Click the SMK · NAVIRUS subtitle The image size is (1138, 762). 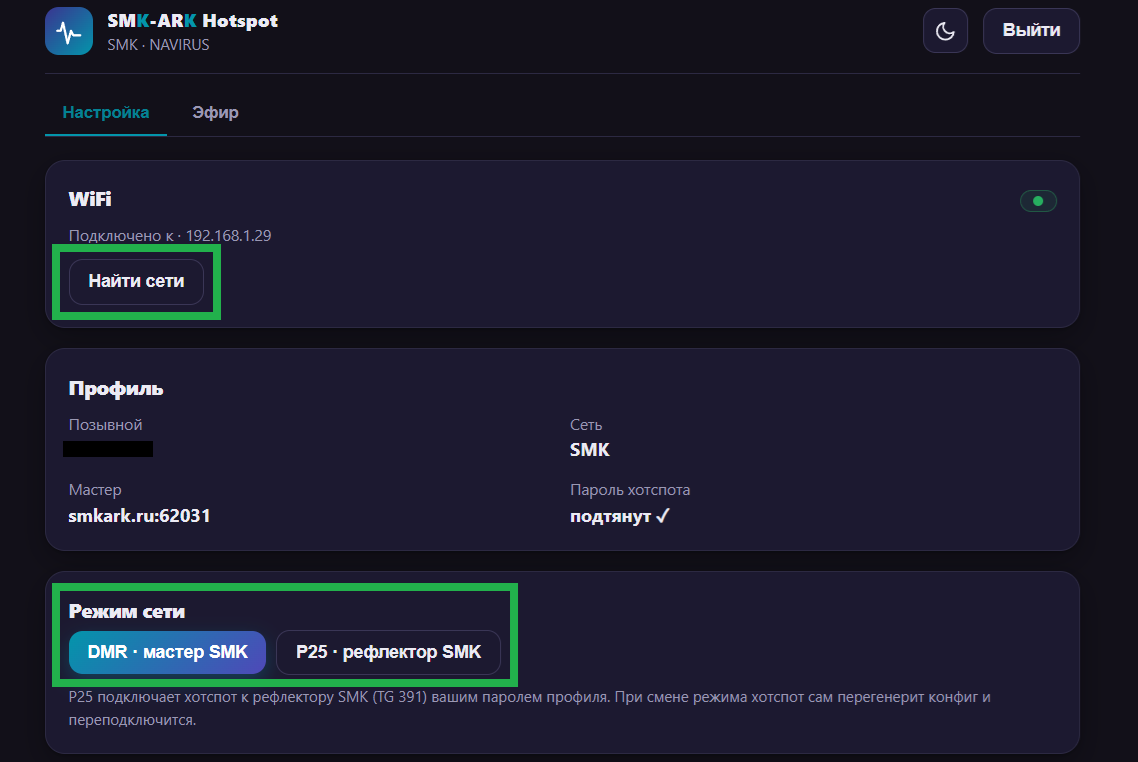pyautogui.click(x=158, y=45)
